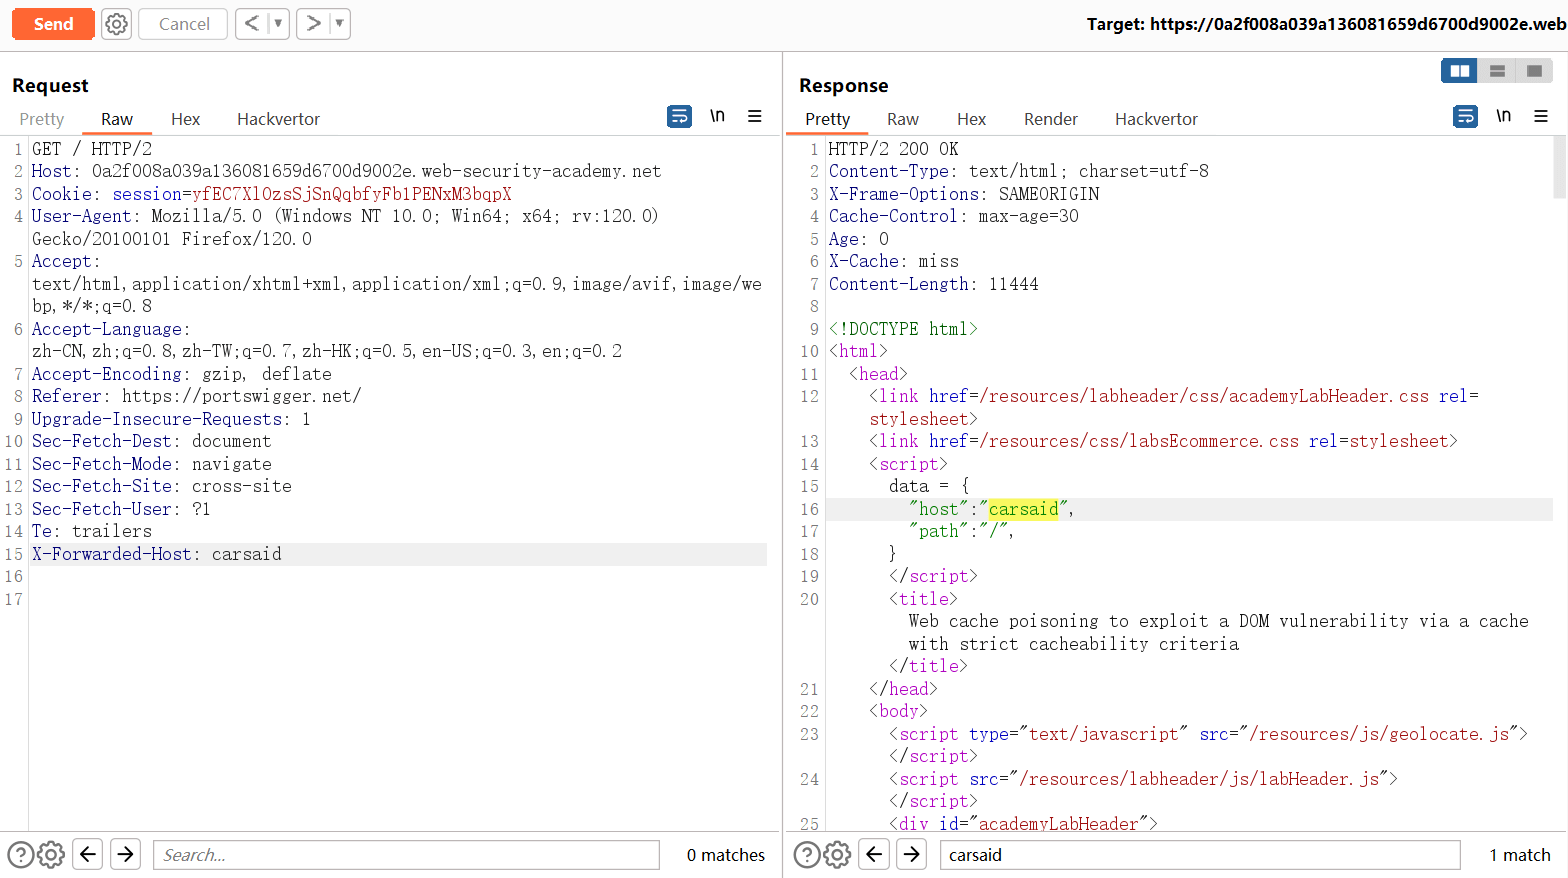Switch to side-by-side layout view
The width and height of the screenshot is (1568, 878).
[x=1460, y=71]
